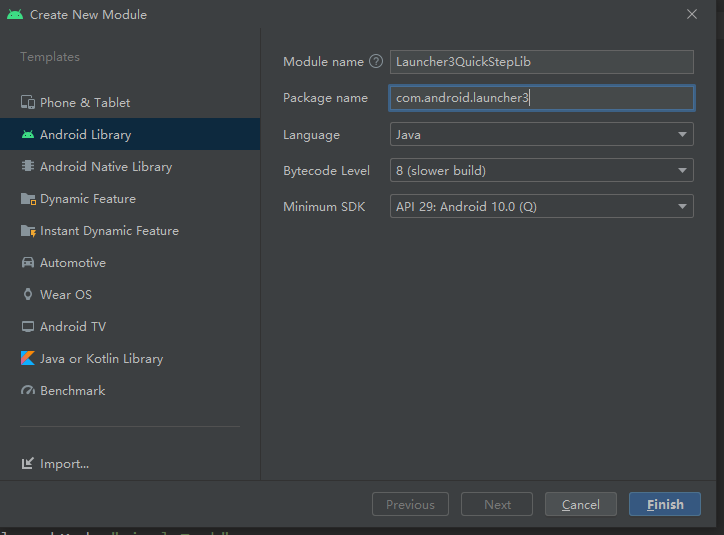This screenshot has width=724, height=535.
Task: Click the Create New Module title text
Action: (x=88, y=14)
